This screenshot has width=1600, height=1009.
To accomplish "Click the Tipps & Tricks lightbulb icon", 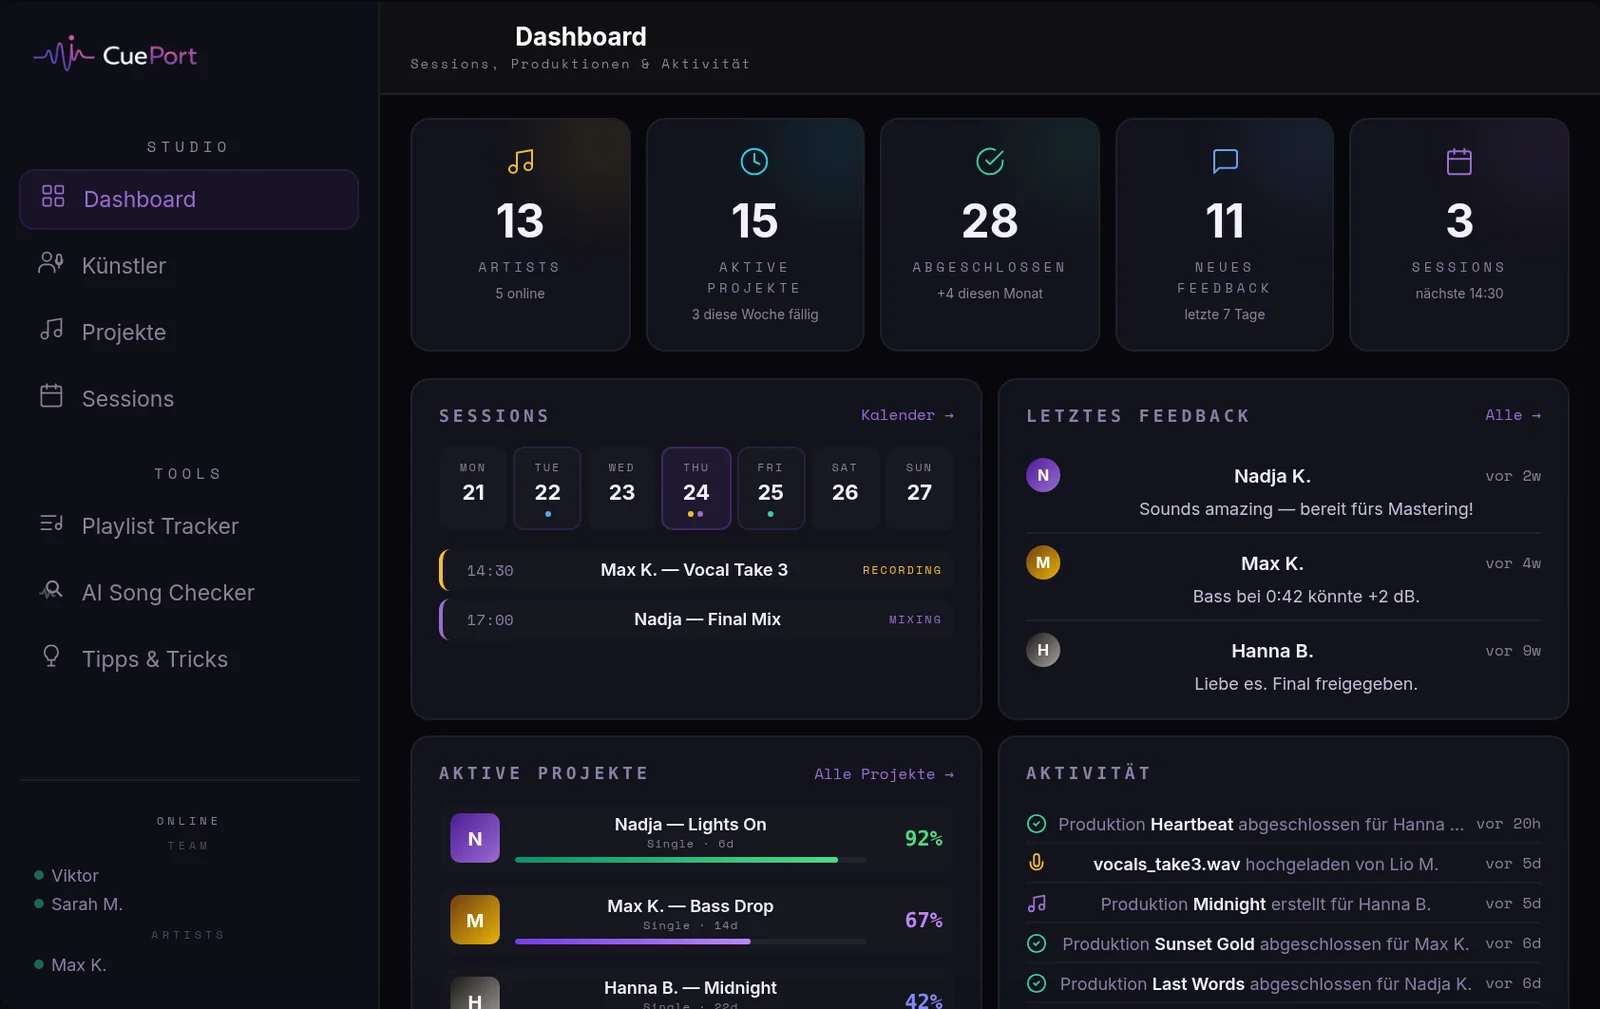I will tap(51, 655).
